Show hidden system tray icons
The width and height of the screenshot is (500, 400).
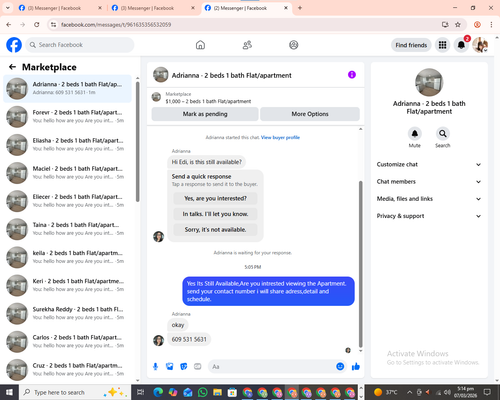pyautogui.click(x=410, y=392)
